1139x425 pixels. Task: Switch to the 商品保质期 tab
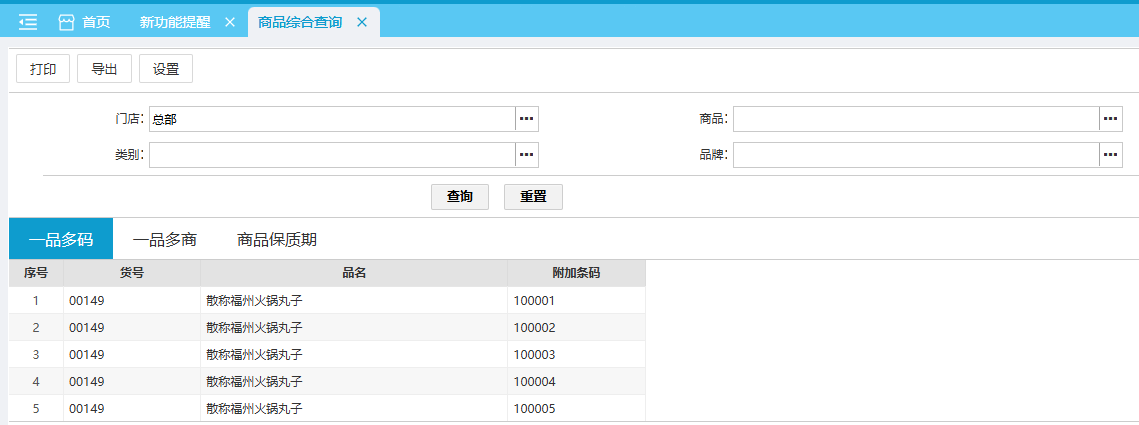point(277,240)
